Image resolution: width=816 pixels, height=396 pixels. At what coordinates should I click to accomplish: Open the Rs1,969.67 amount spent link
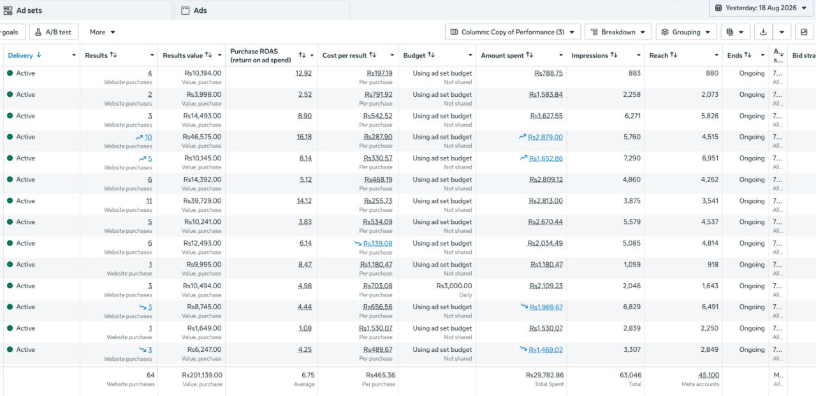click(546, 307)
